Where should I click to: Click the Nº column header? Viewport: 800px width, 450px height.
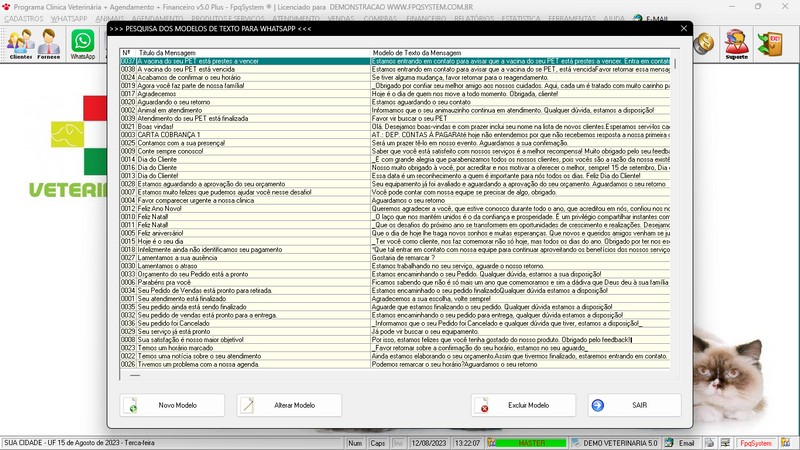(x=128, y=53)
